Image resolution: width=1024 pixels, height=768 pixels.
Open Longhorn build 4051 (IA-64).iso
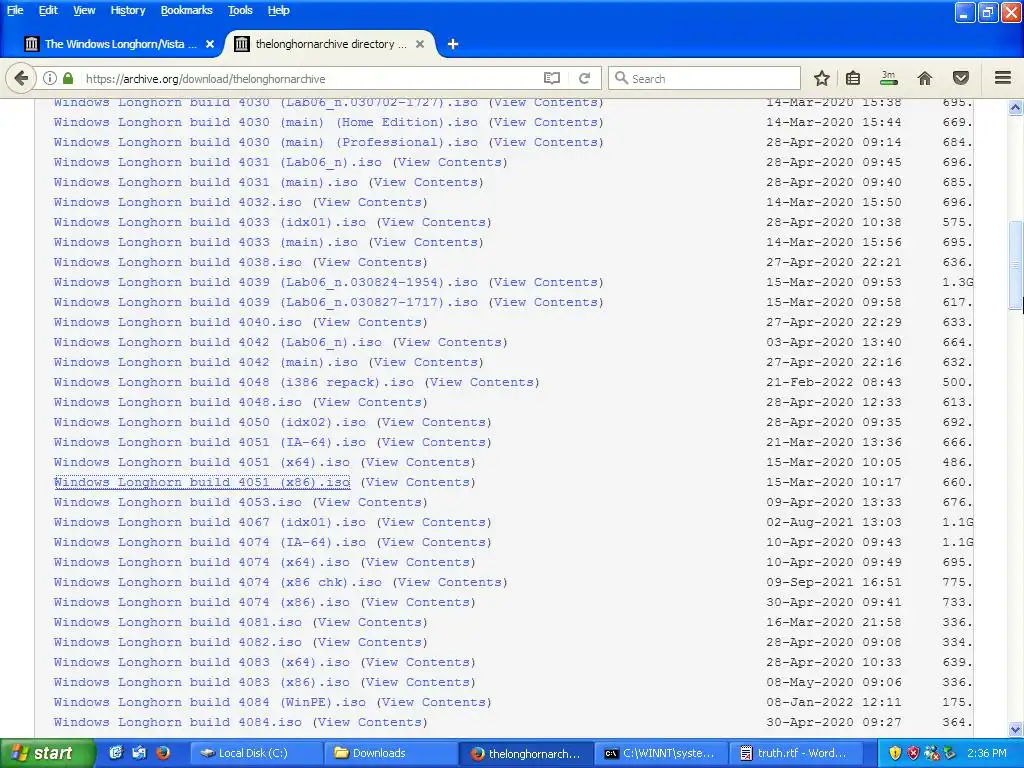[x=210, y=442]
